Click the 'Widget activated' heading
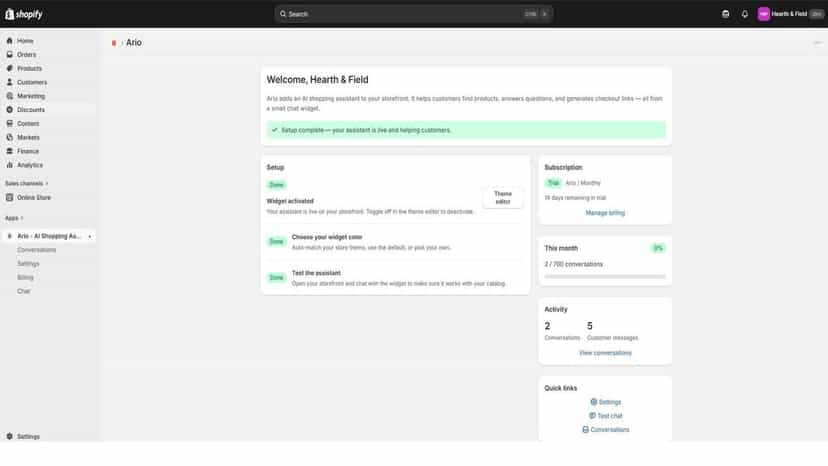Image resolution: width=828 pixels, height=466 pixels. (290, 201)
